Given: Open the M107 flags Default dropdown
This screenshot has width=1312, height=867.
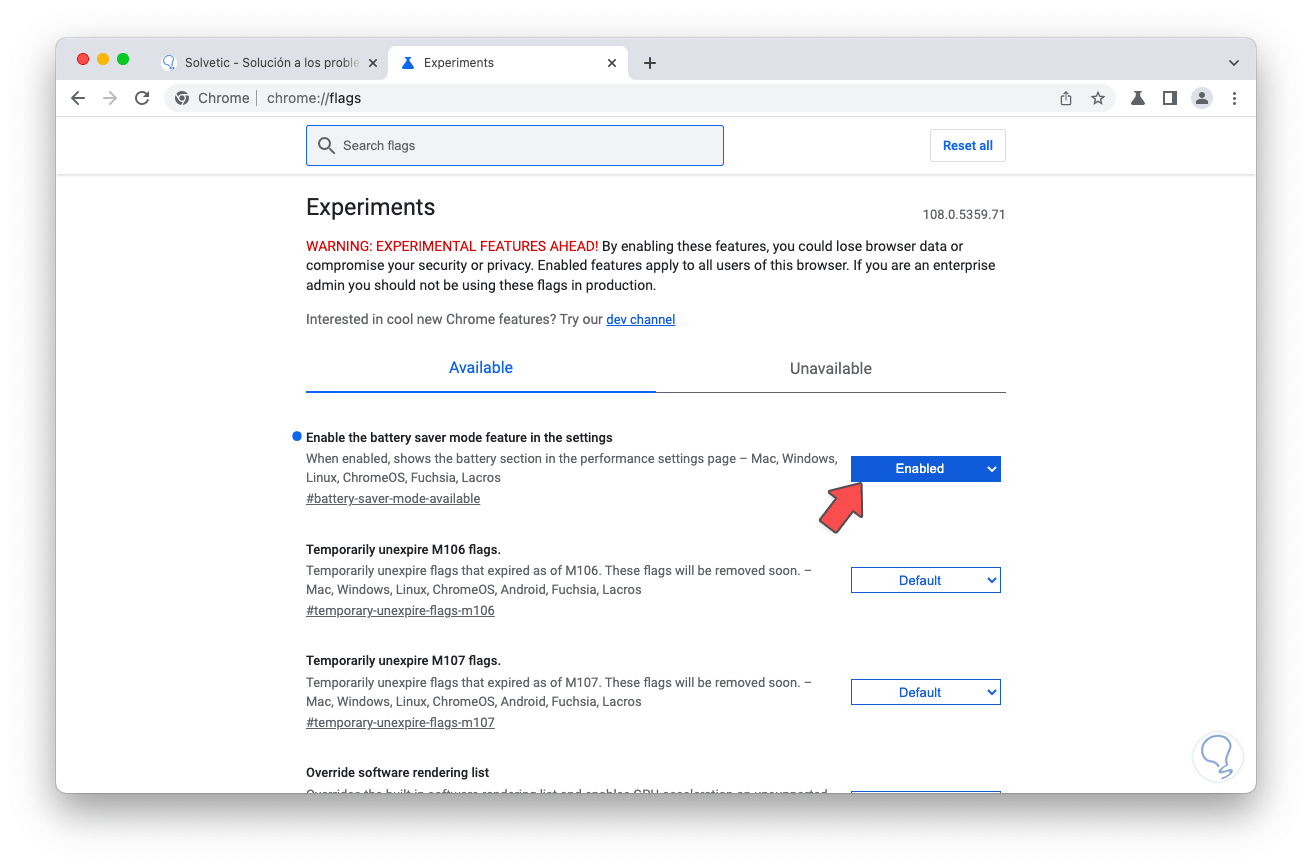Looking at the screenshot, I should pyautogui.click(x=925, y=692).
